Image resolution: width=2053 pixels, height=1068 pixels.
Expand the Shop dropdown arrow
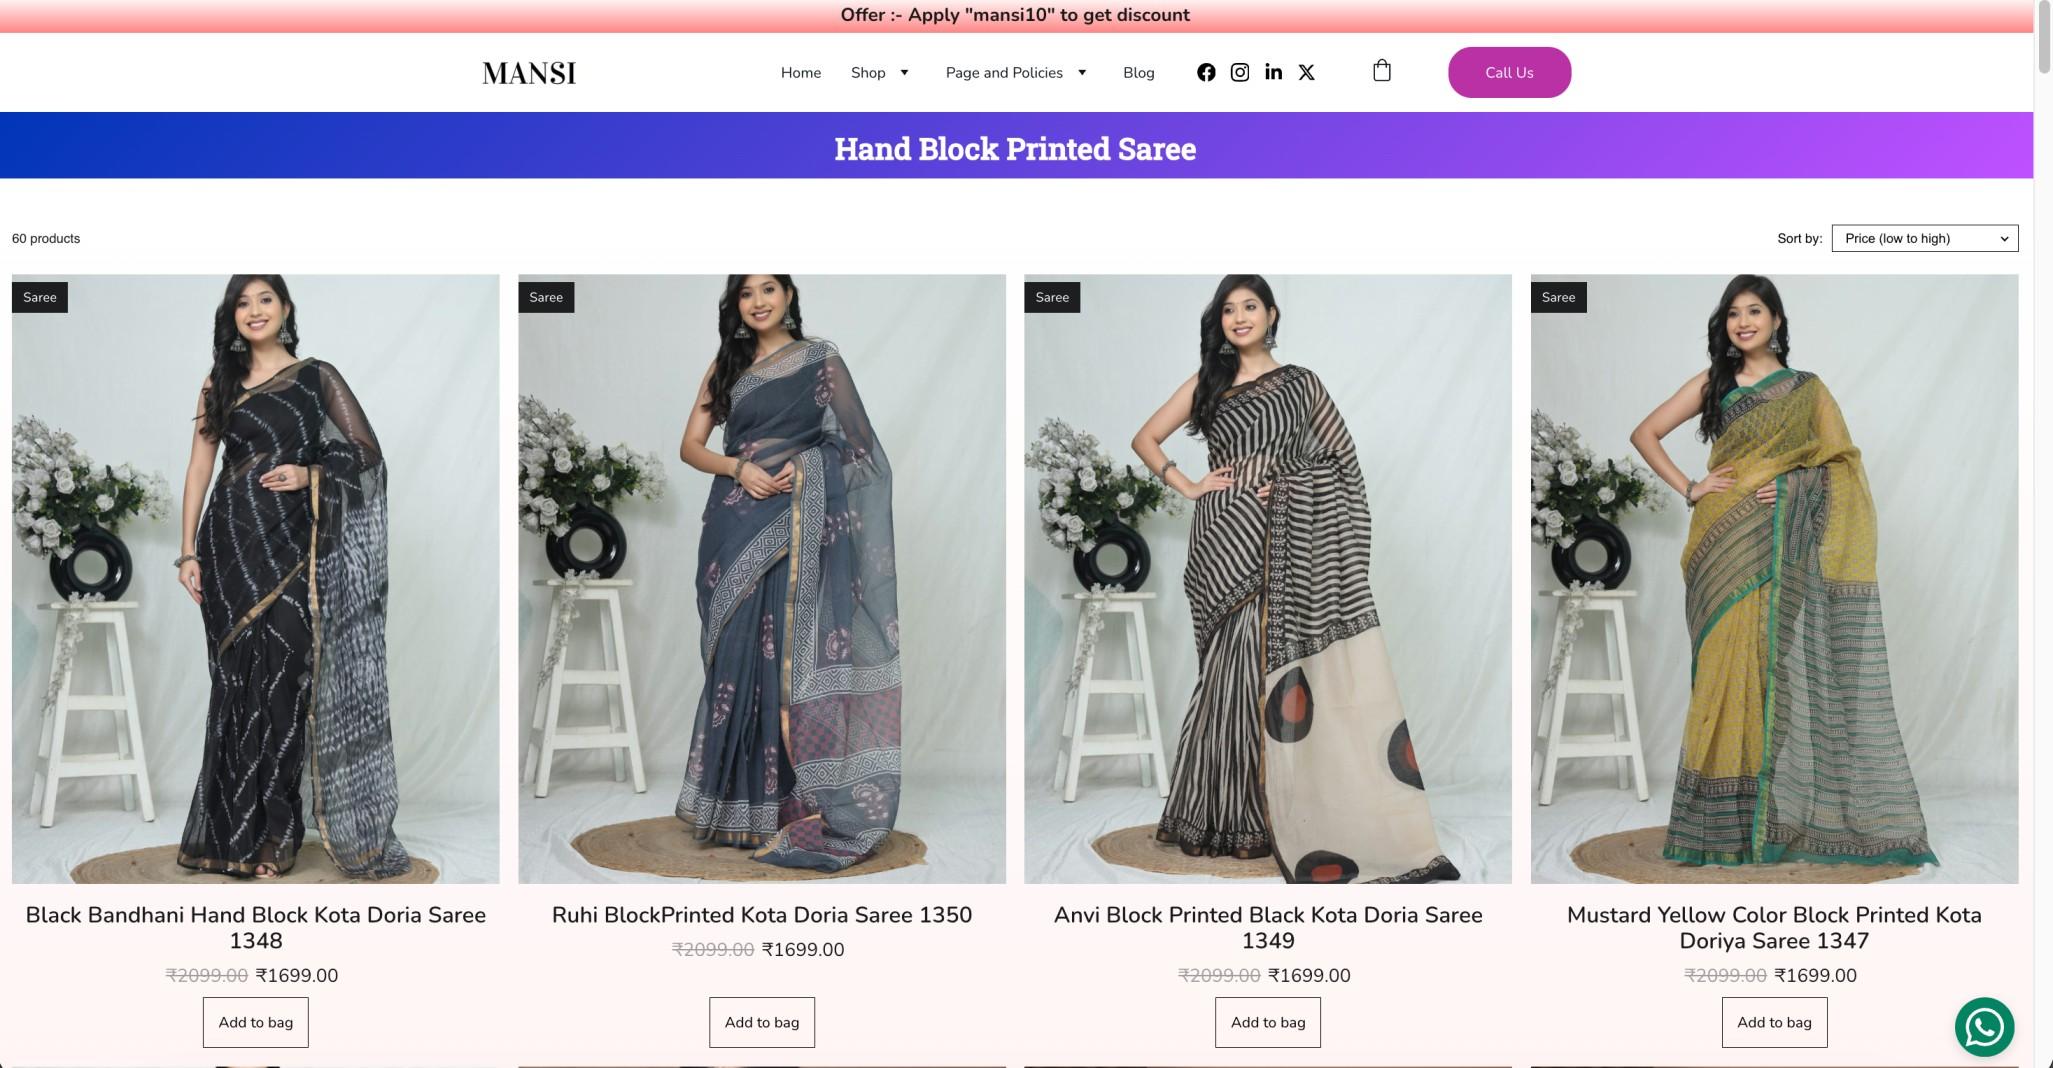pyautogui.click(x=904, y=72)
